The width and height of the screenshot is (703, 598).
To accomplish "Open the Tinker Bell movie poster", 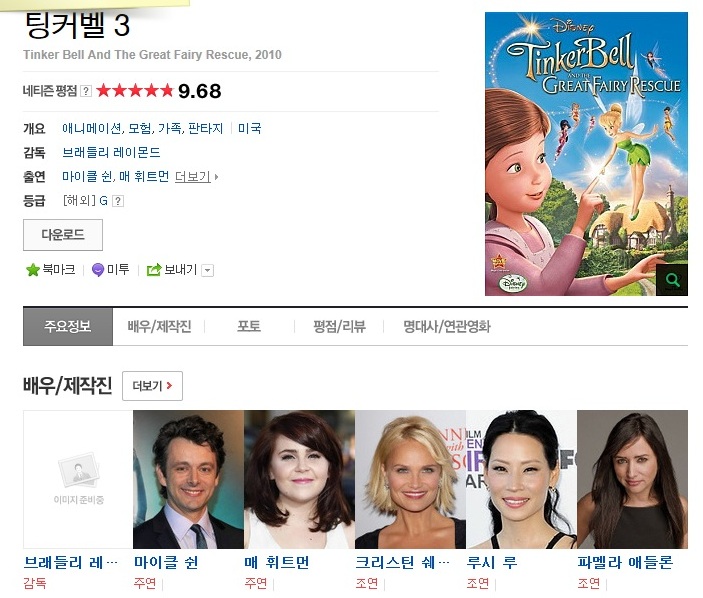I will [586, 154].
